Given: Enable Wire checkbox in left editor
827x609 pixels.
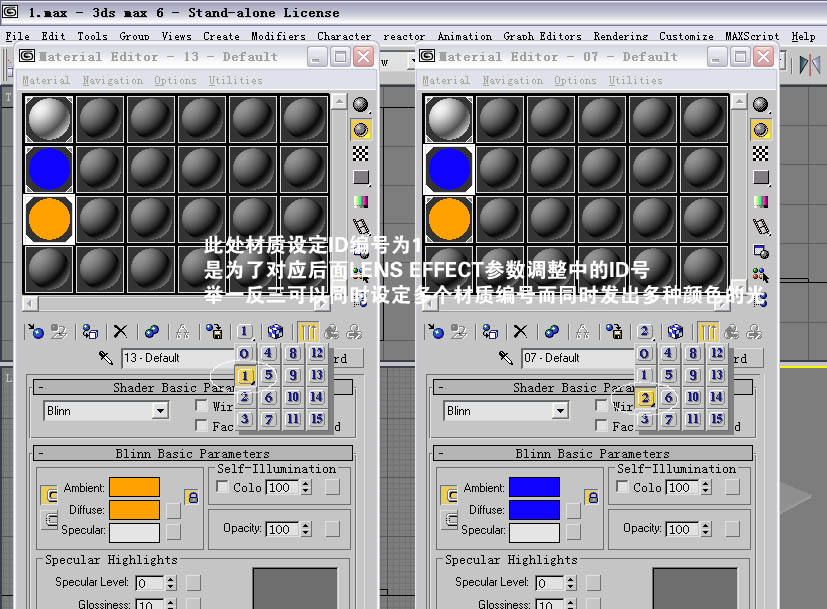Looking at the screenshot, I should [x=201, y=405].
